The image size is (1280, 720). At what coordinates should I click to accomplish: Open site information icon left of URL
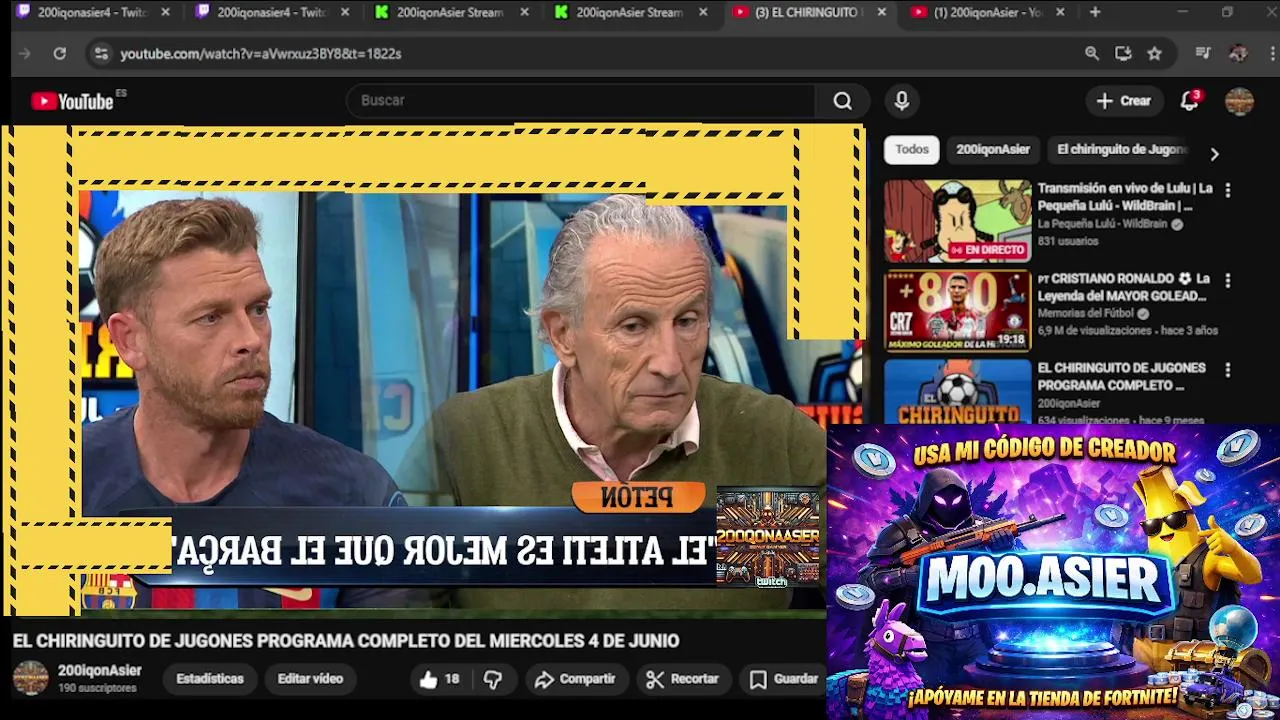(x=100, y=54)
